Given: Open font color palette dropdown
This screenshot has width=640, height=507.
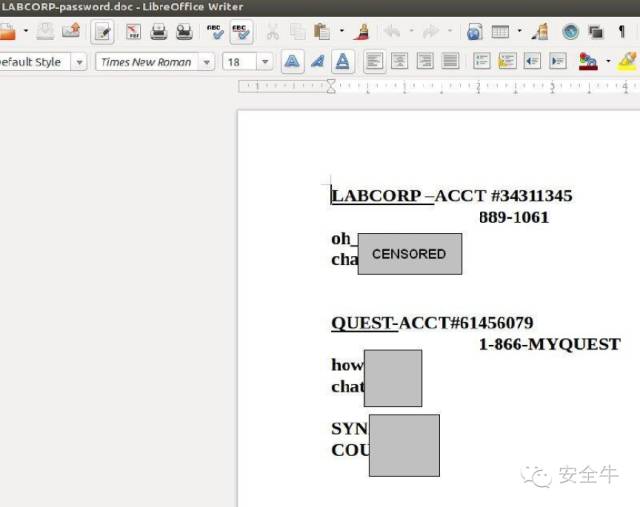Looking at the screenshot, I should coord(608,62).
